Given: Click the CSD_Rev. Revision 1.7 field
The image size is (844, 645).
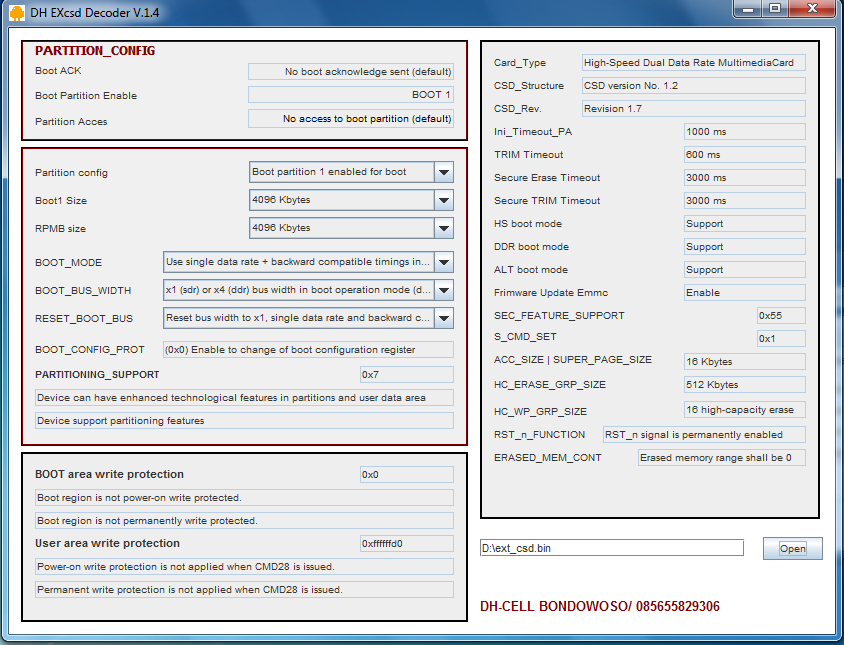Looking at the screenshot, I should [694, 109].
